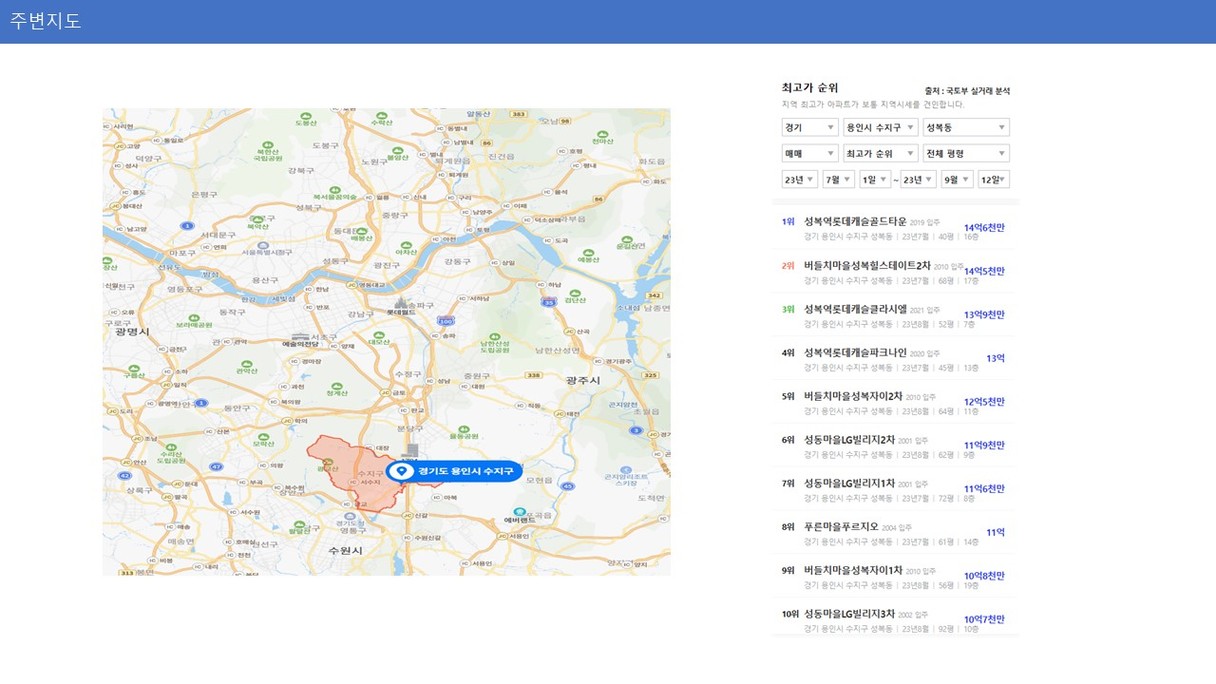This screenshot has width=1216, height=684.
Task: Open the 버들치마을성복힐스테이트2차 listing
Action: click(895, 272)
